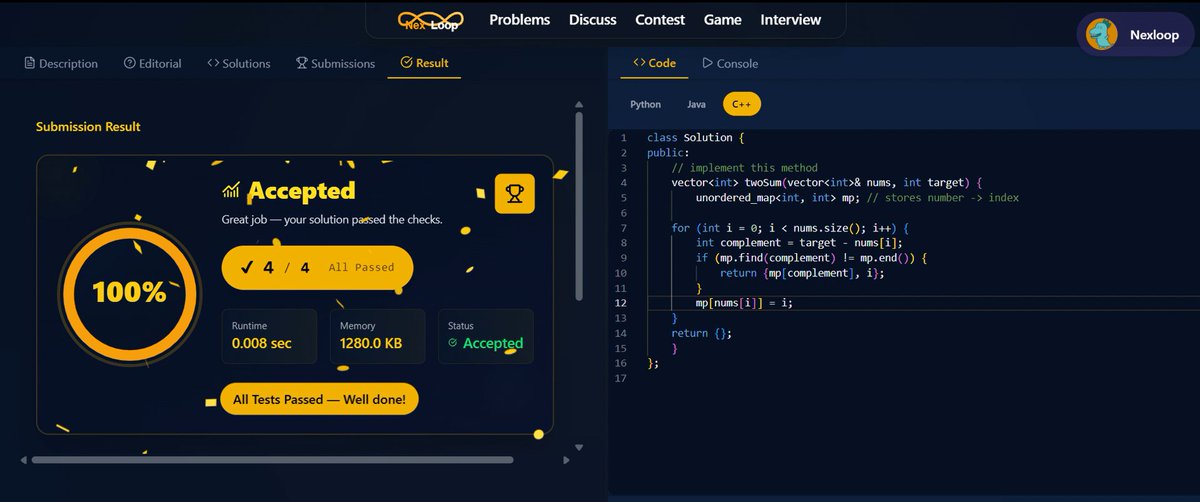The width and height of the screenshot is (1200, 502).
Task: Open the Game section
Action: [x=723, y=20]
